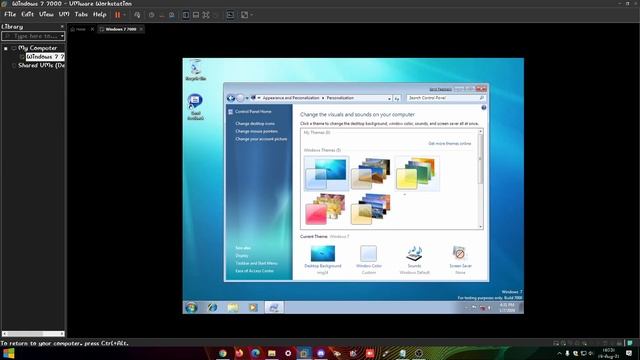The height and width of the screenshot is (360, 640).
Task: Open the console view toolbar icon
Action: pyautogui.click(x=230, y=15)
